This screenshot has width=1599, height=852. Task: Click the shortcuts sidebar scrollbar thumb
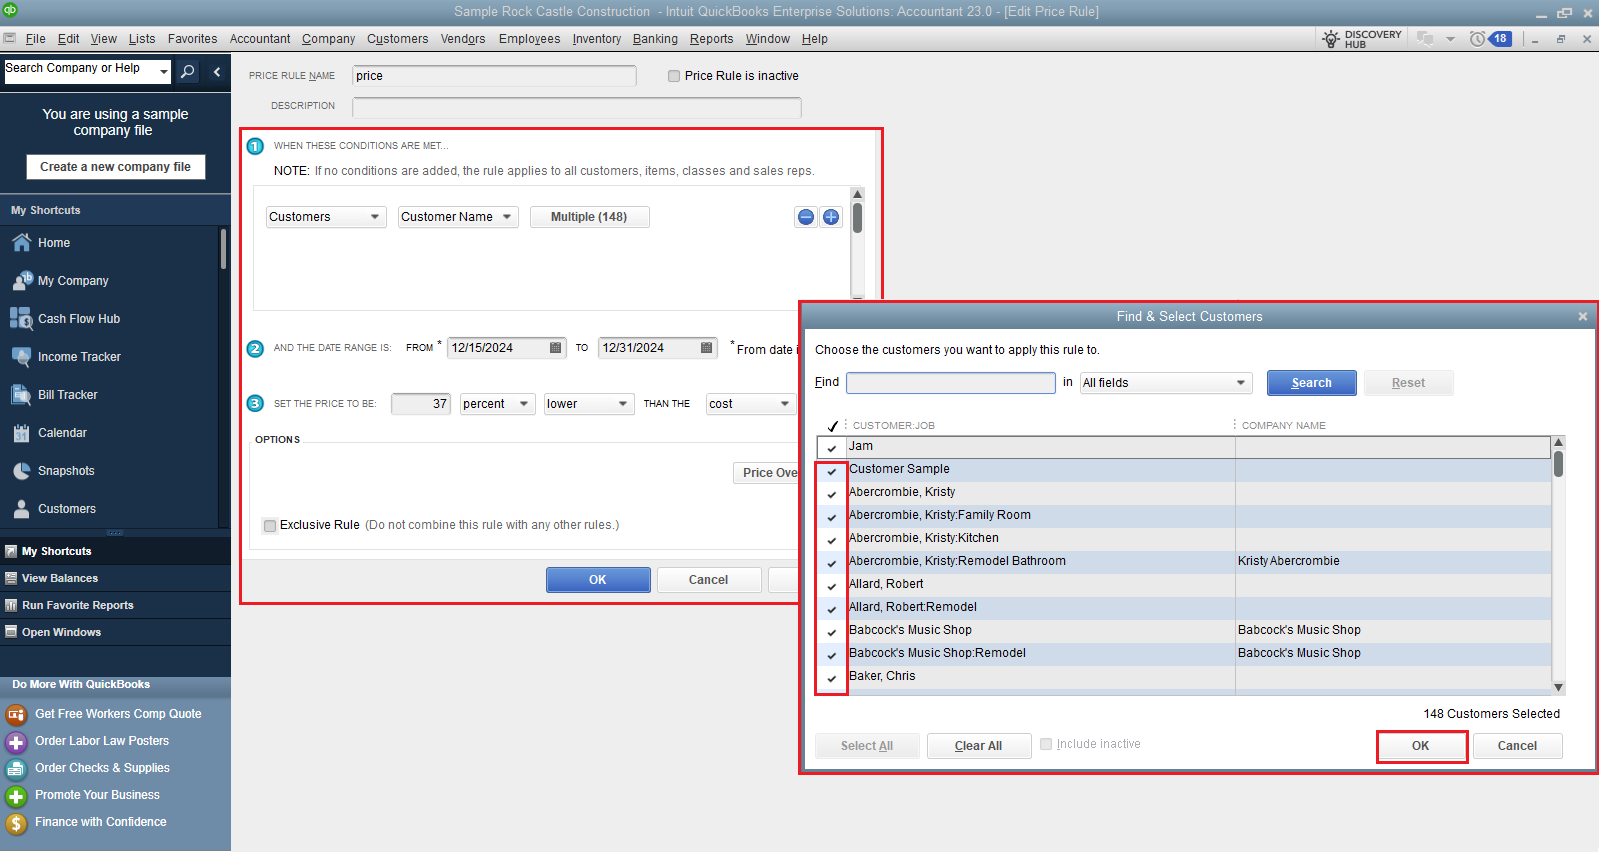coord(223,249)
